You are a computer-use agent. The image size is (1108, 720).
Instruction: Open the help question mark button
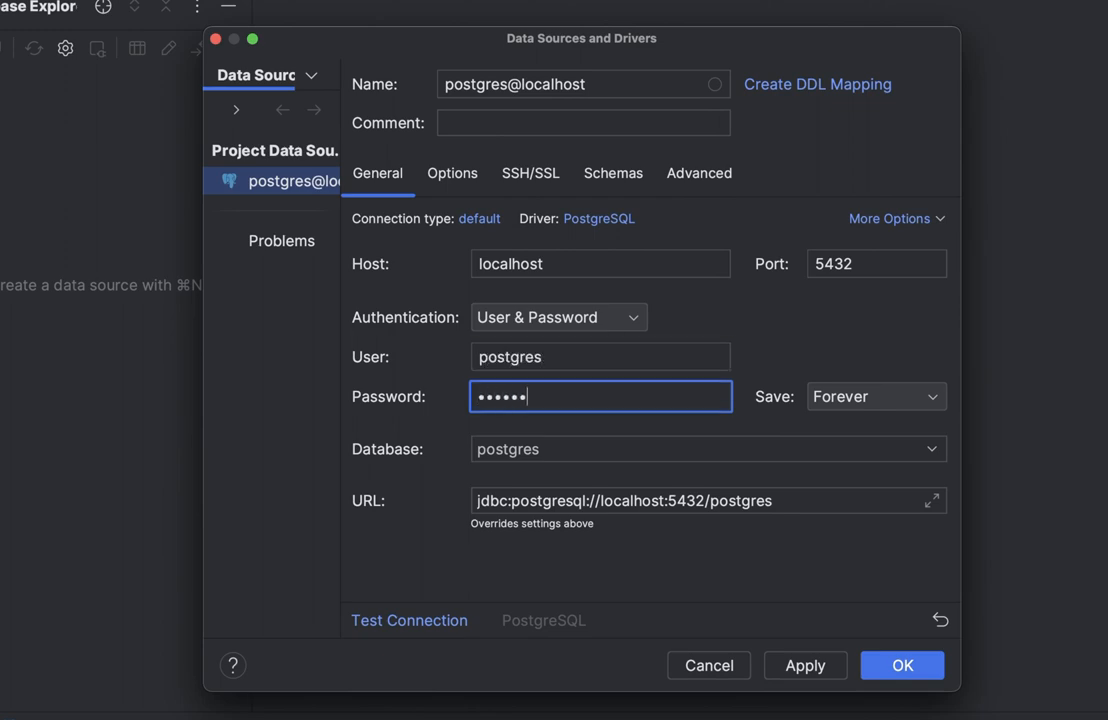tap(233, 665)
